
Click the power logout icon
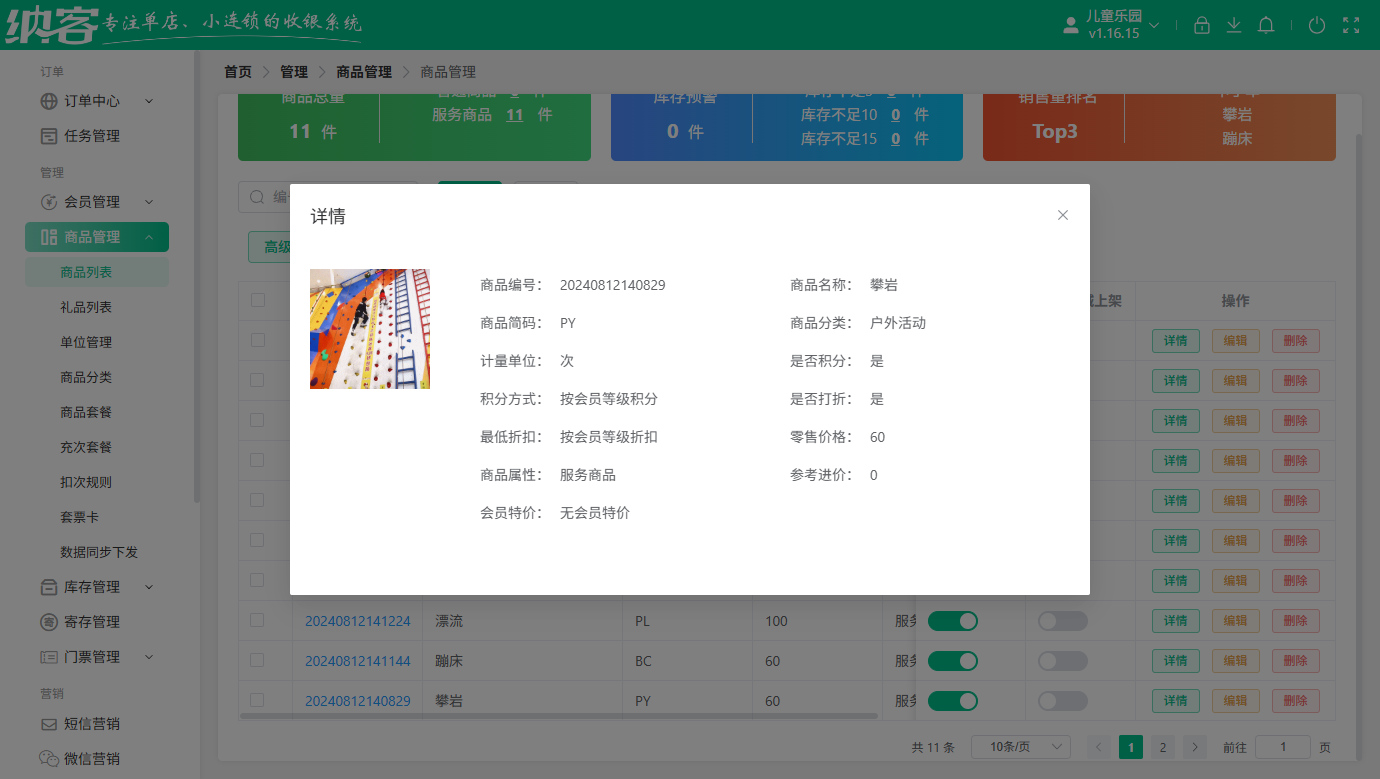click(1317, 25)
